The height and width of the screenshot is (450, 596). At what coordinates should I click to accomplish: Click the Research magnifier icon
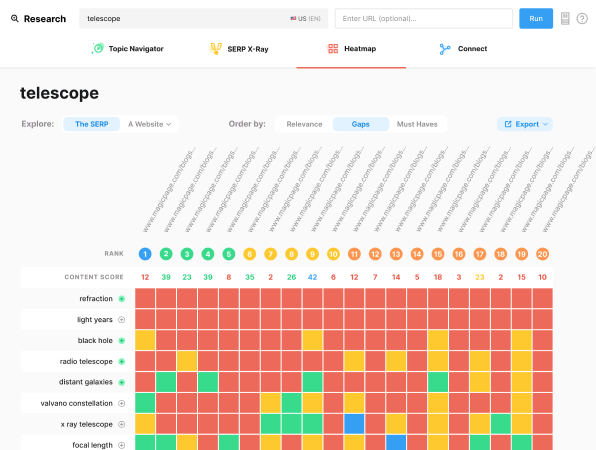[x=14, y=18]
